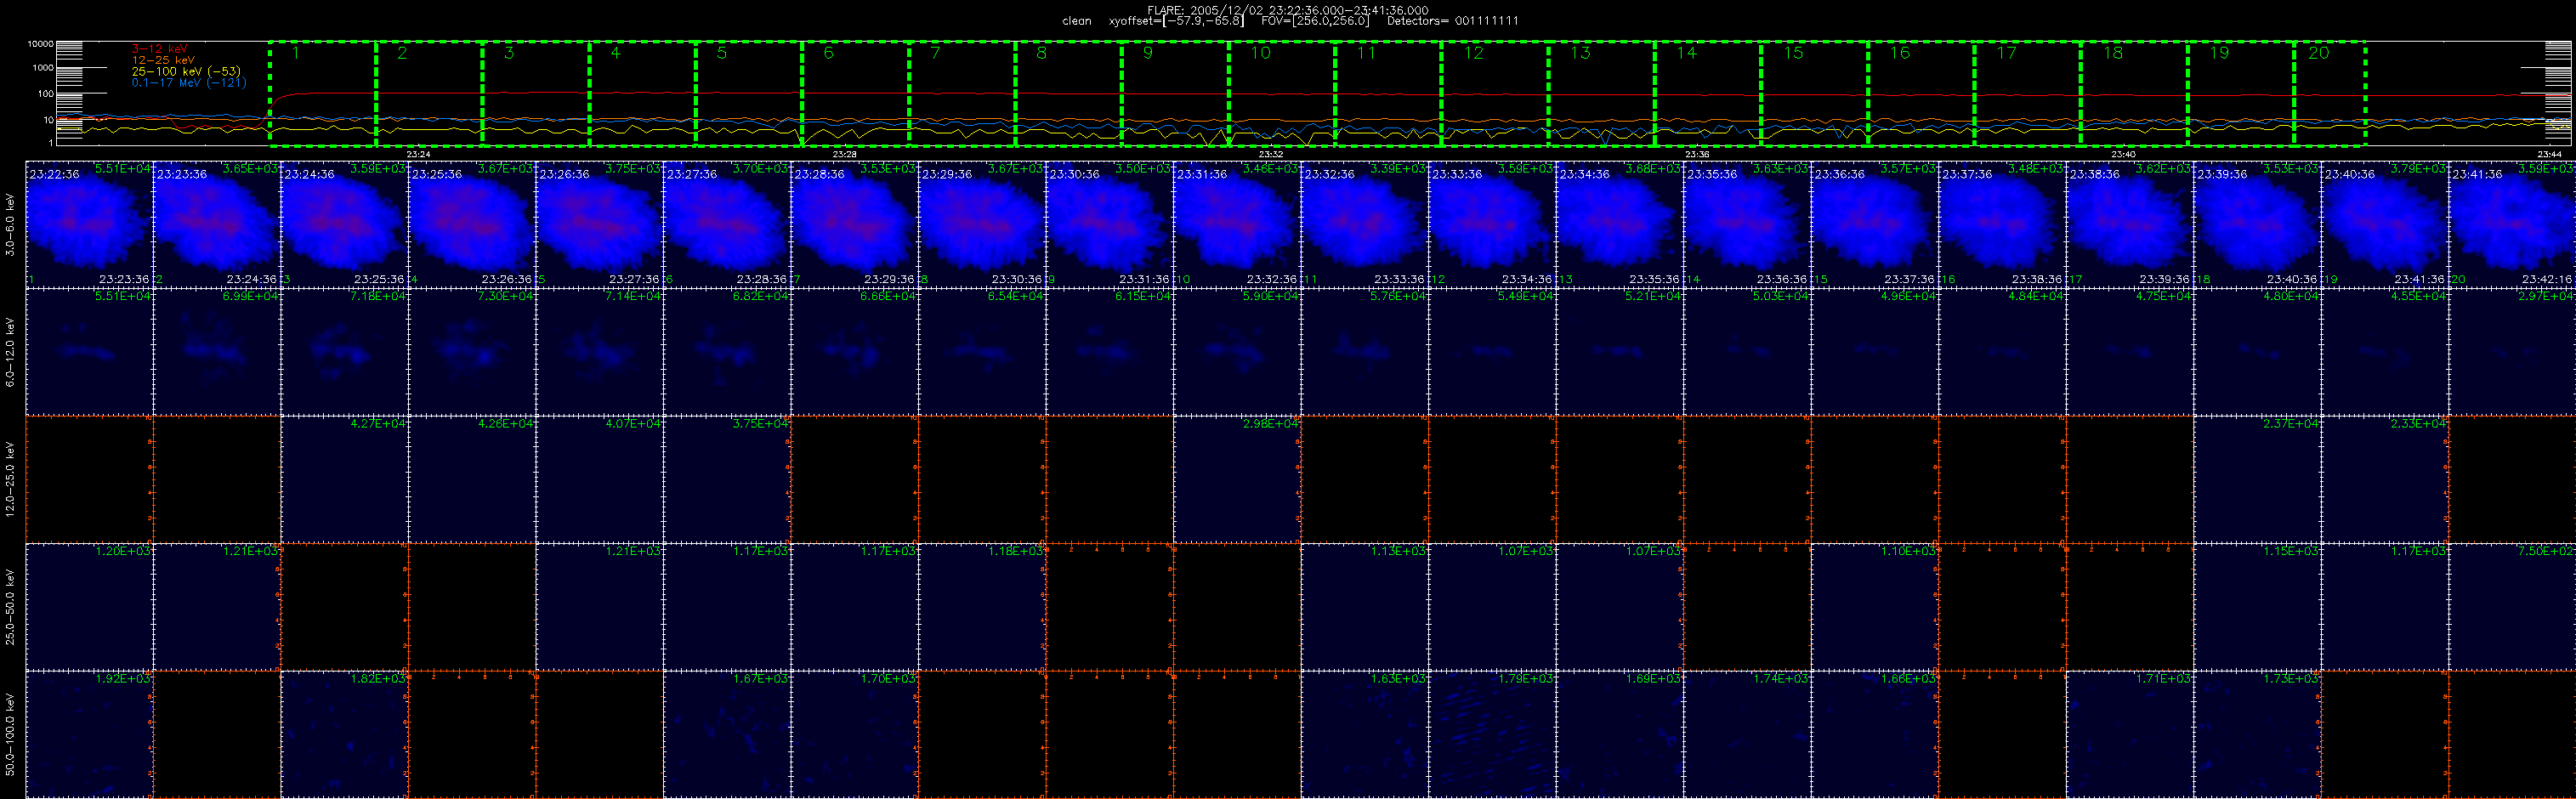Click the orange '12-25 keV' legend entry
This screenshot has width=2576, height=799.
tap(163, 60)
